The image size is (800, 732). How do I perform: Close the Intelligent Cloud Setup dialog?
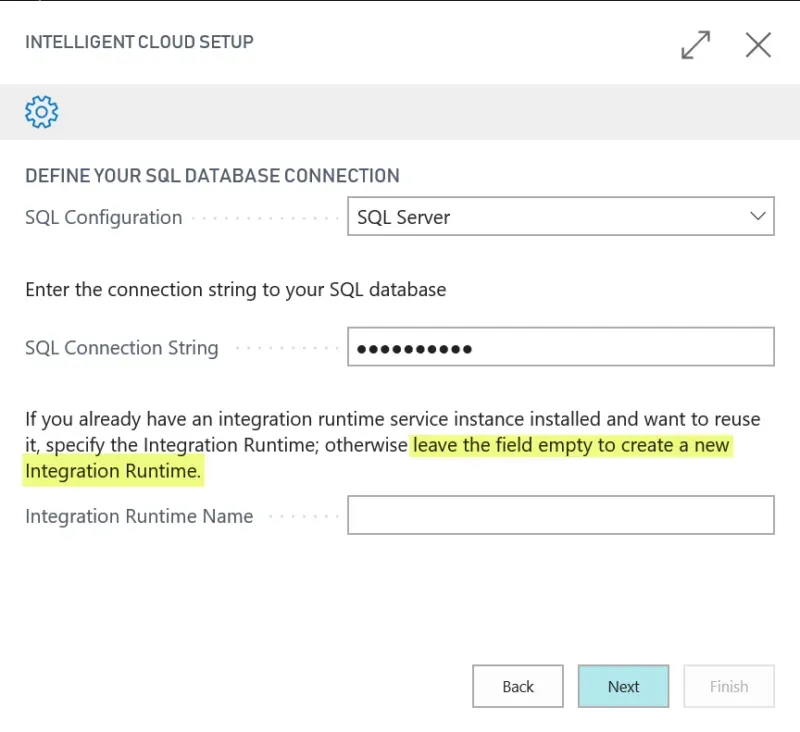click(758, 45)
